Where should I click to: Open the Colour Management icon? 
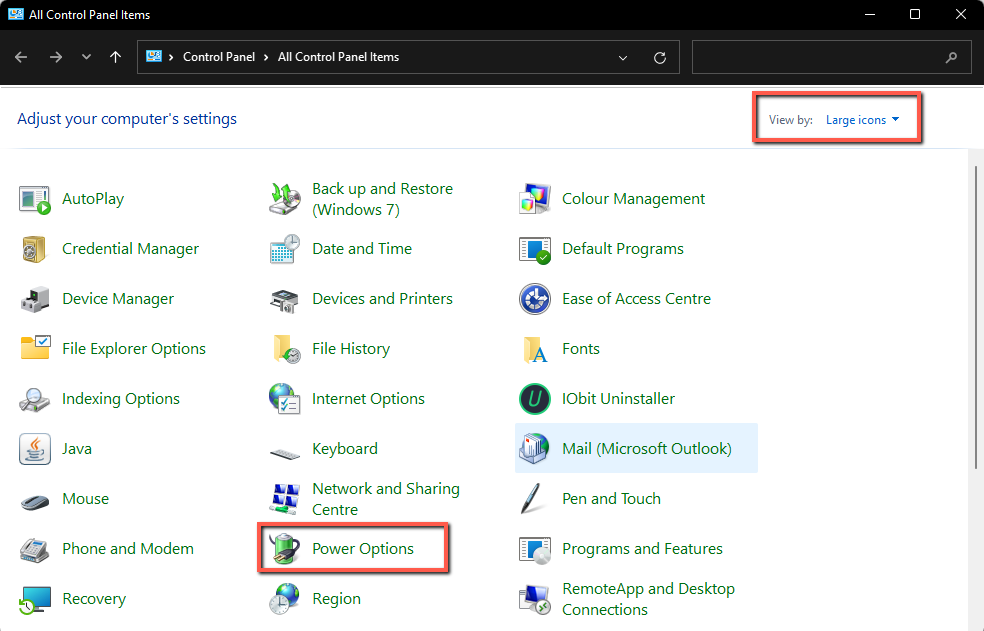[x=535, y=199]
